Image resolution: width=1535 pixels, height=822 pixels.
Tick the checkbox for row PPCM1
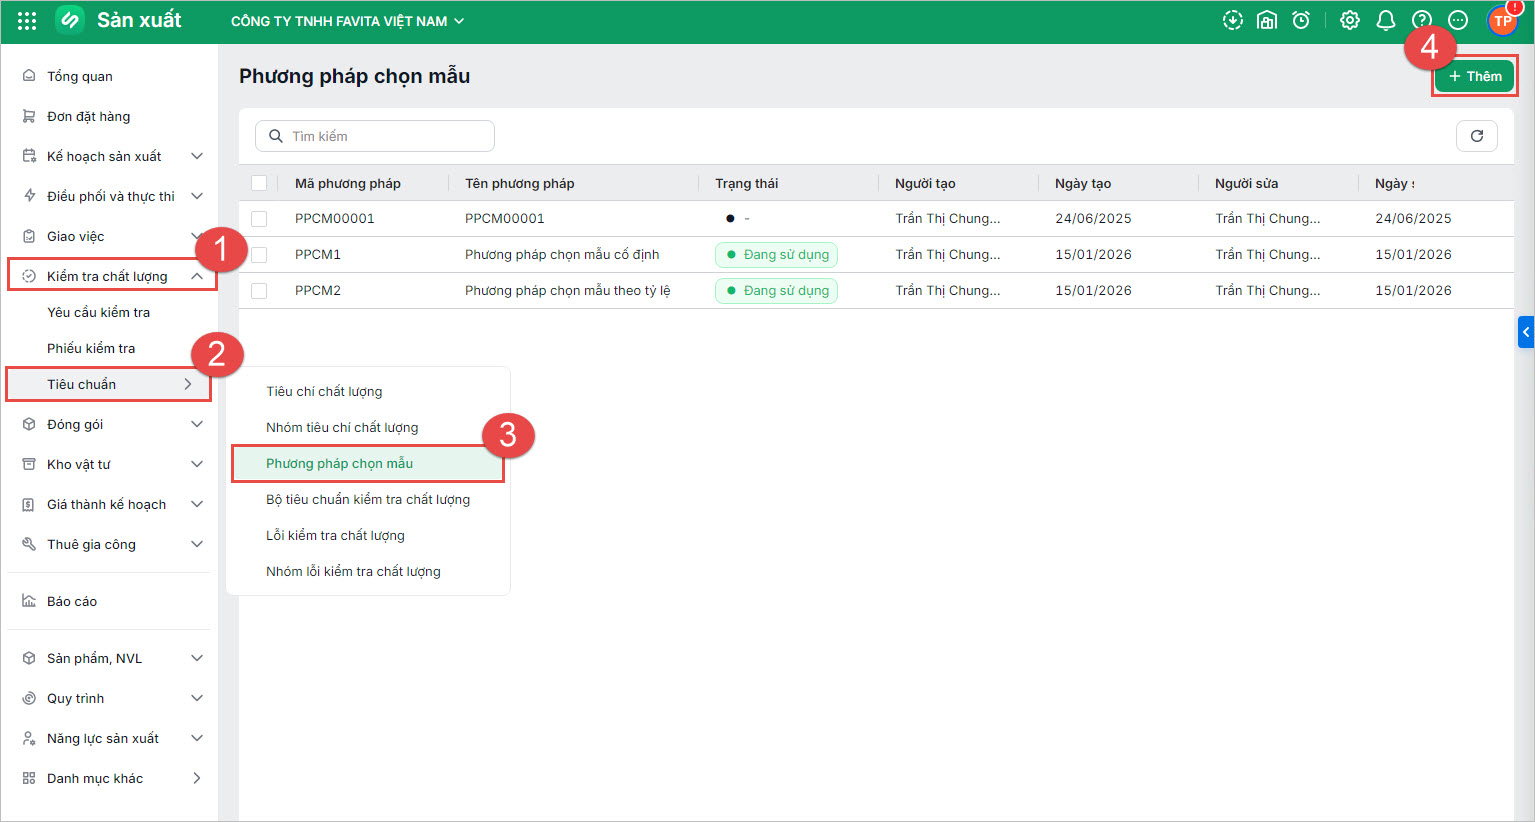259,254
